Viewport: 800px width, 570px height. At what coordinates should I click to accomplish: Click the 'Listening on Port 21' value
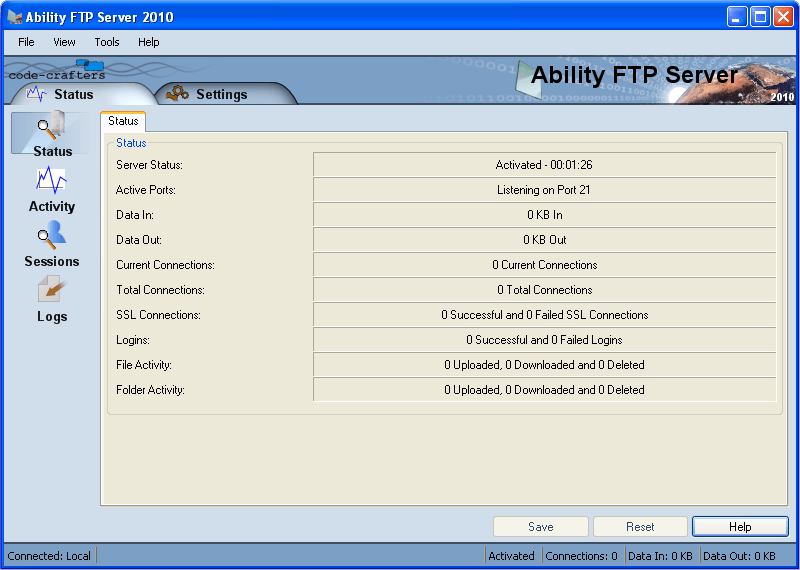pos(544,190)
